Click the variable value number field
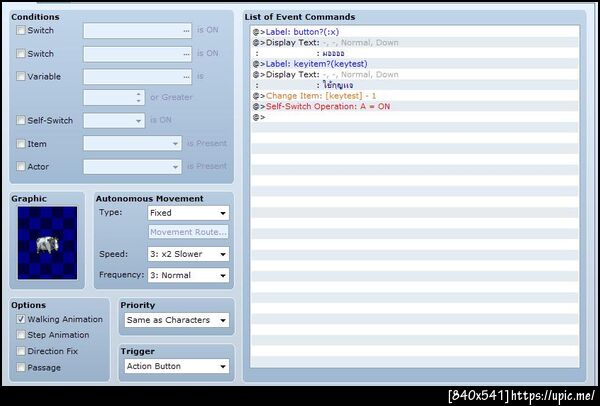 (114, 98)
